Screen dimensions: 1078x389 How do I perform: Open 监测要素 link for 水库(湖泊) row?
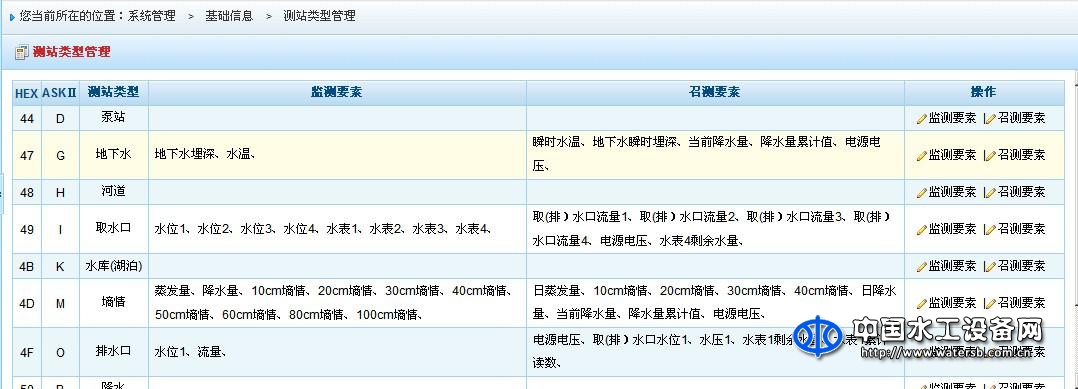[x=952, y=265]
